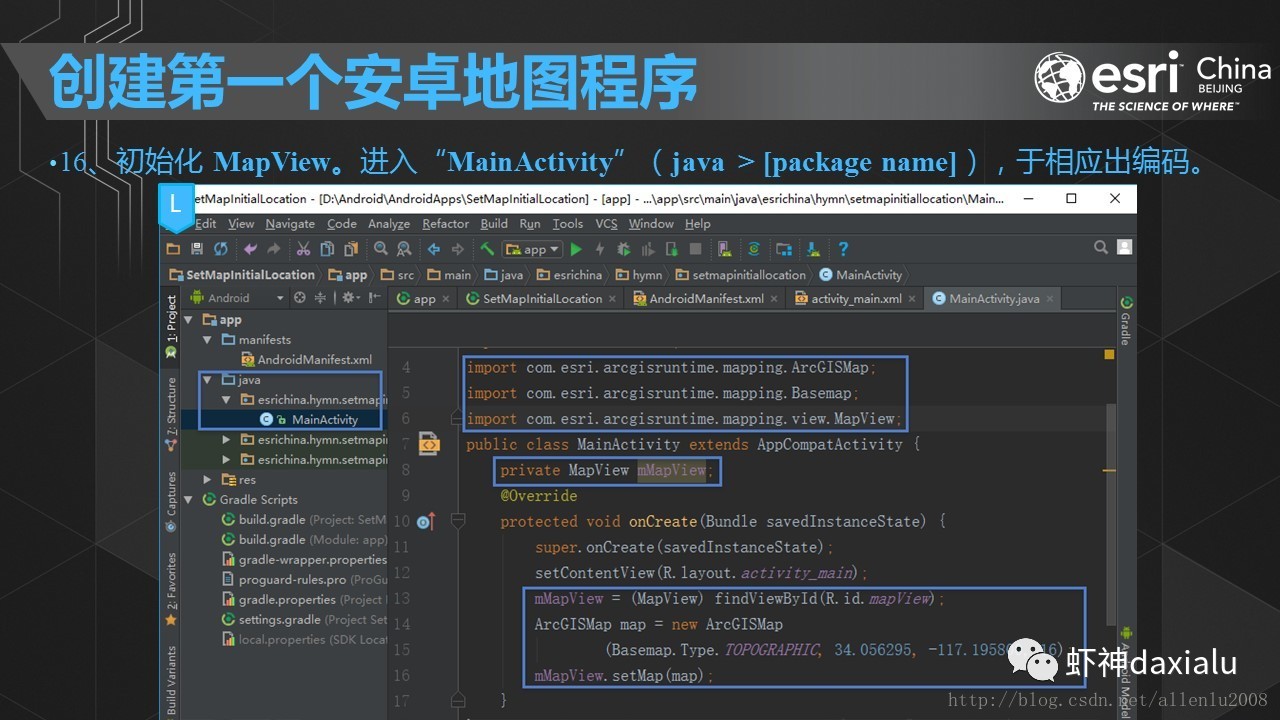
Task: Click the Redo arrow icon
Action: click(x=273, y=249)
